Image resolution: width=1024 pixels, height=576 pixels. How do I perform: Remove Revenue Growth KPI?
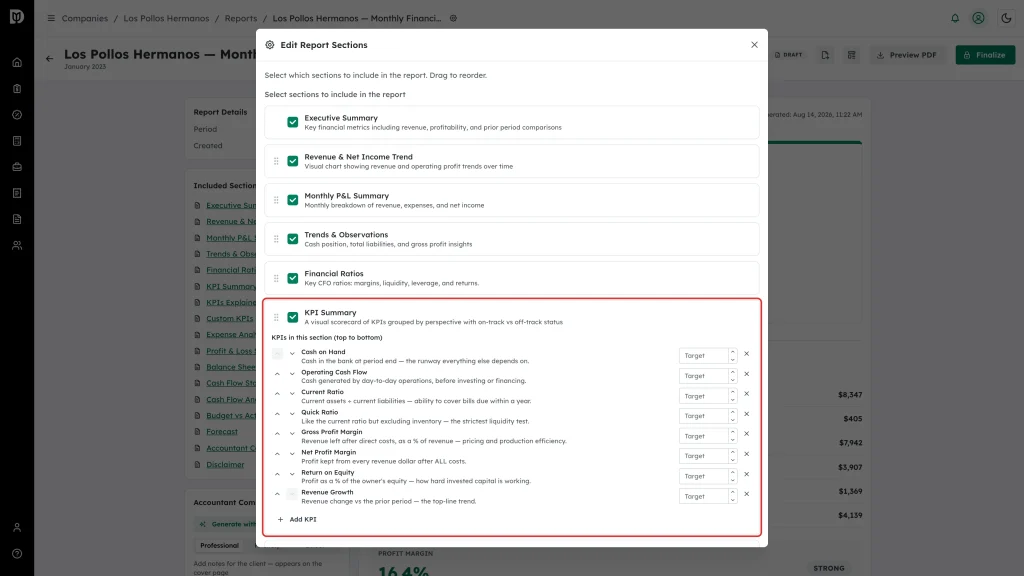[x=746, y=494]
